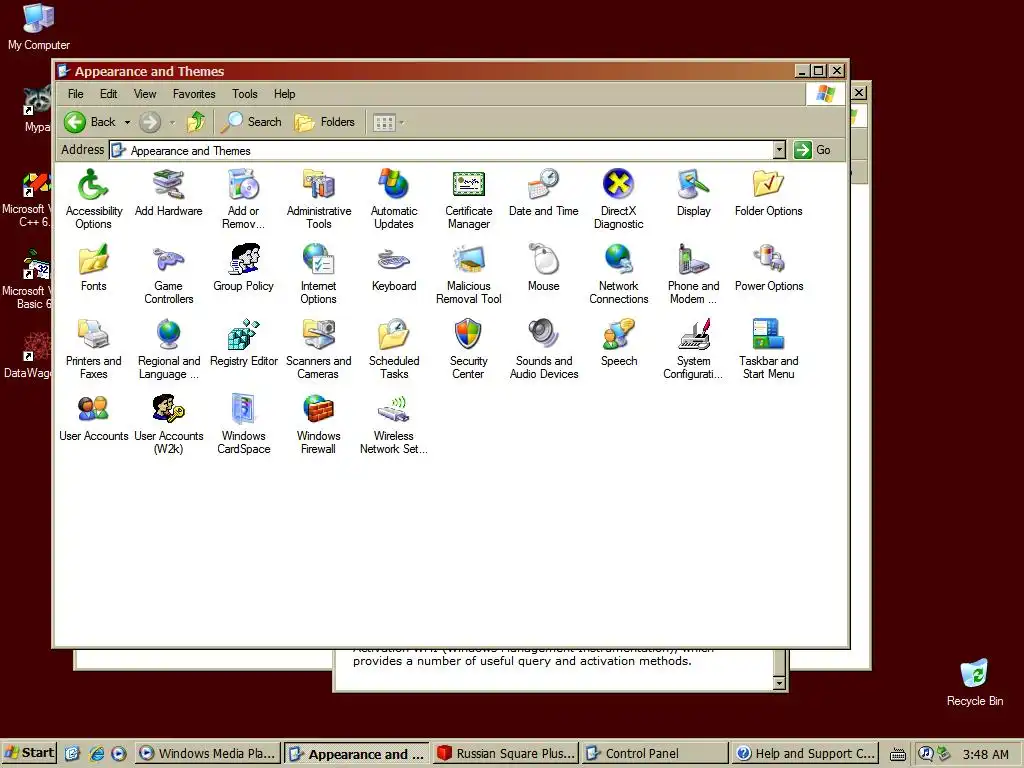Select the Automatic Updates icon
The width and height of the screenshot is (1024, 768).
click(x=394, y=199)
